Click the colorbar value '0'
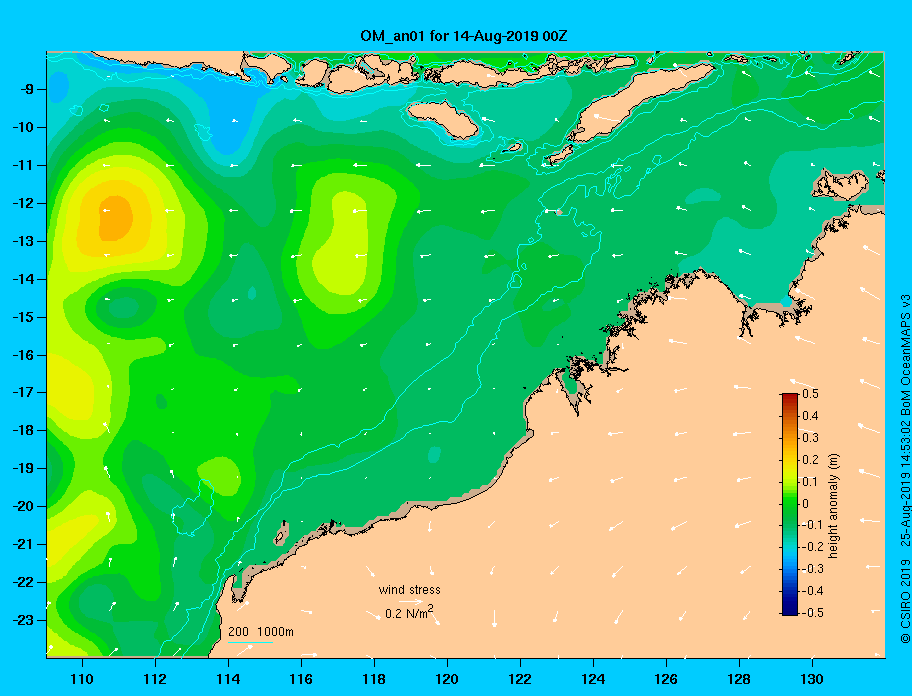 tap(806, 504)
